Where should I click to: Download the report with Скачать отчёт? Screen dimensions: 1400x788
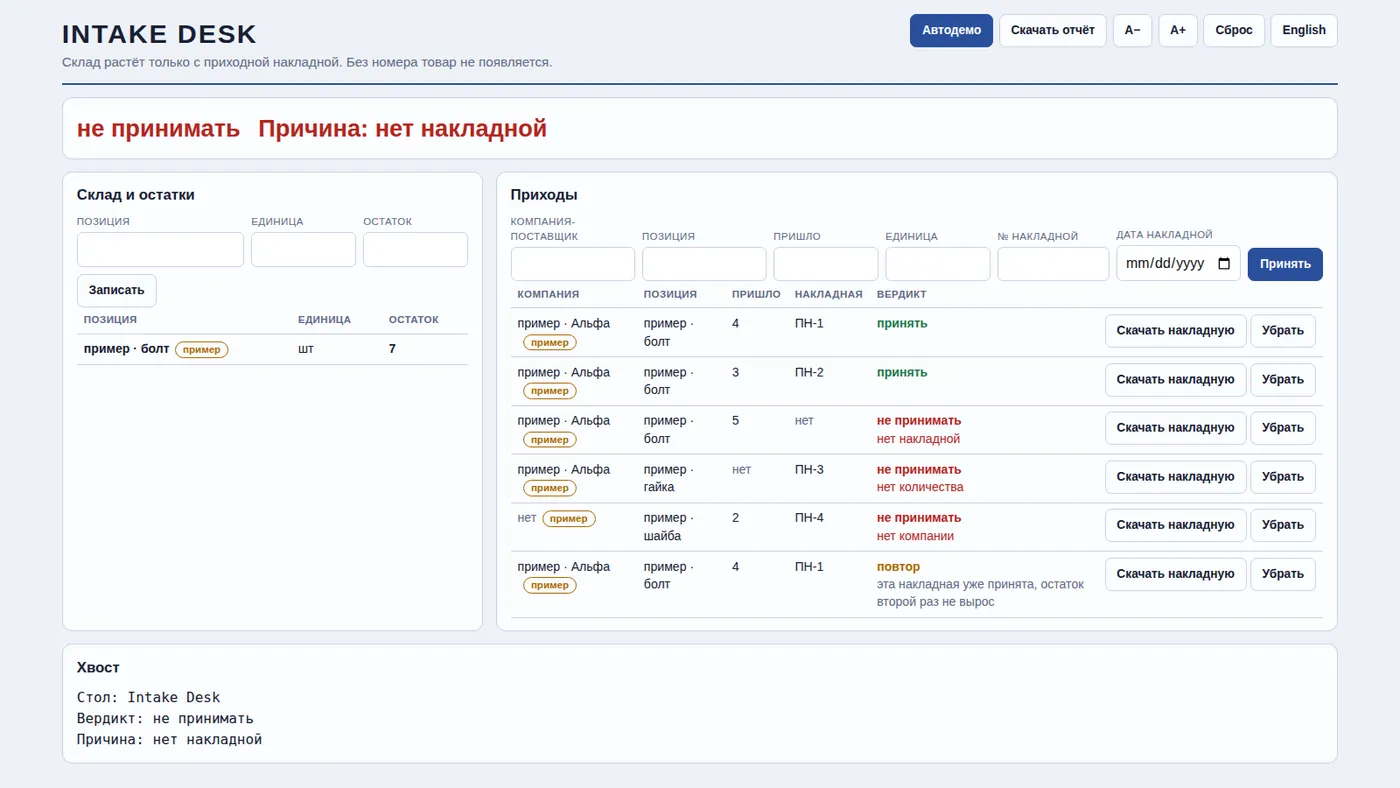[x=1053, y=30]
